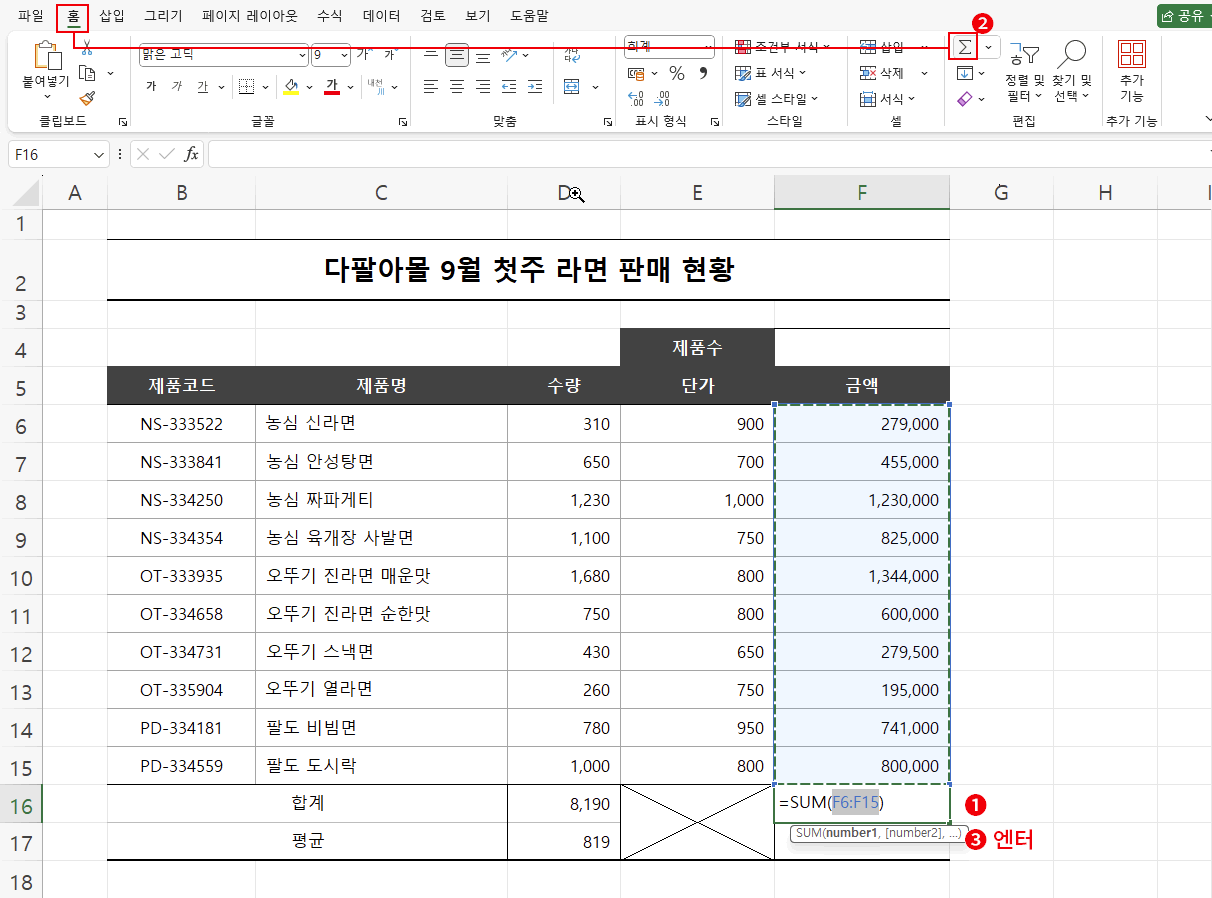Image resolution: width=1212 pixels, height=898 pixels.
Task: Click the 삭제 delete cells button
Action: 882,73
